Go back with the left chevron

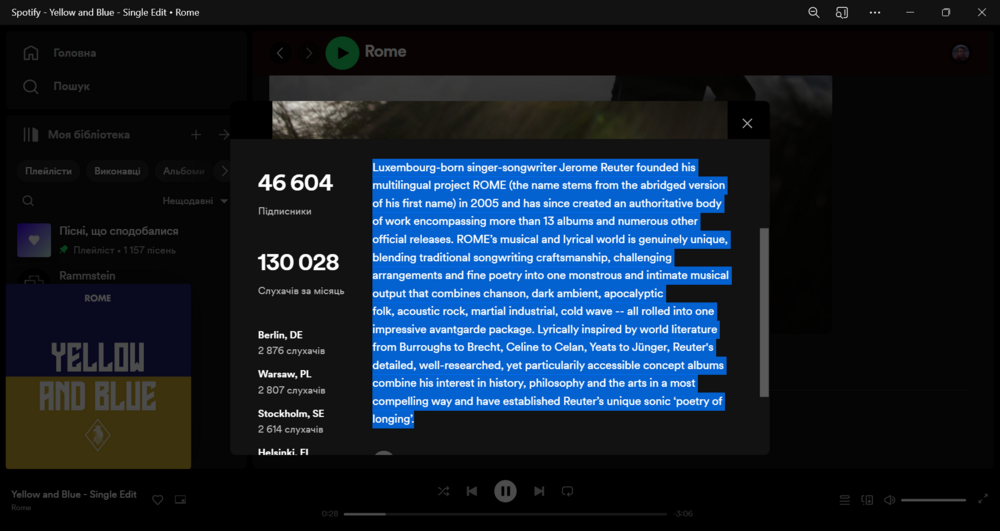tap(280, 53)
